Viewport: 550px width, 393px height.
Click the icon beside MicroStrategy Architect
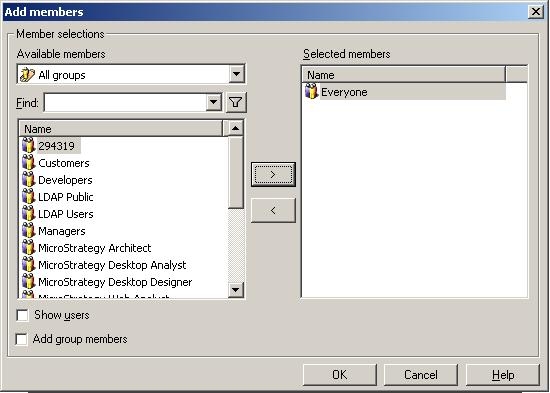coord(28,248)
